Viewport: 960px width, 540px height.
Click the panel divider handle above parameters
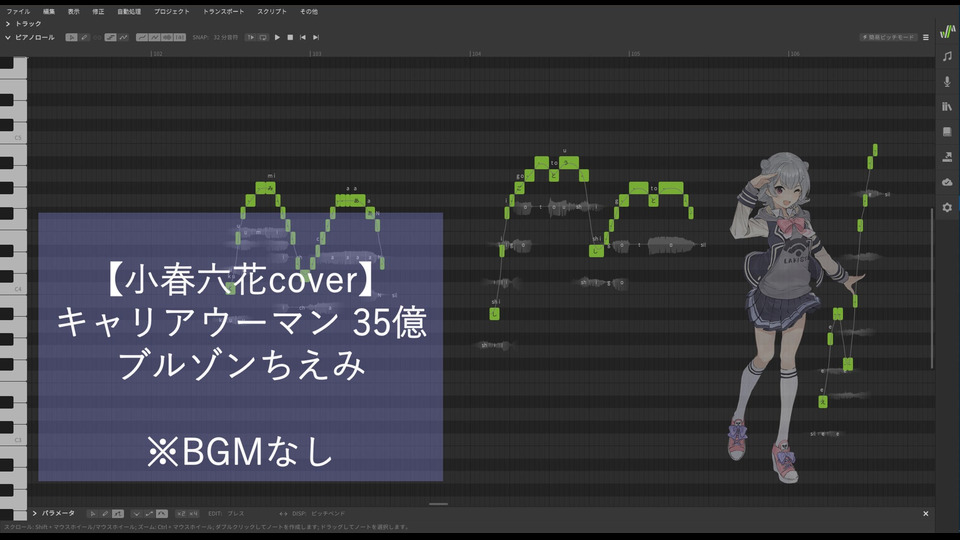438,504
